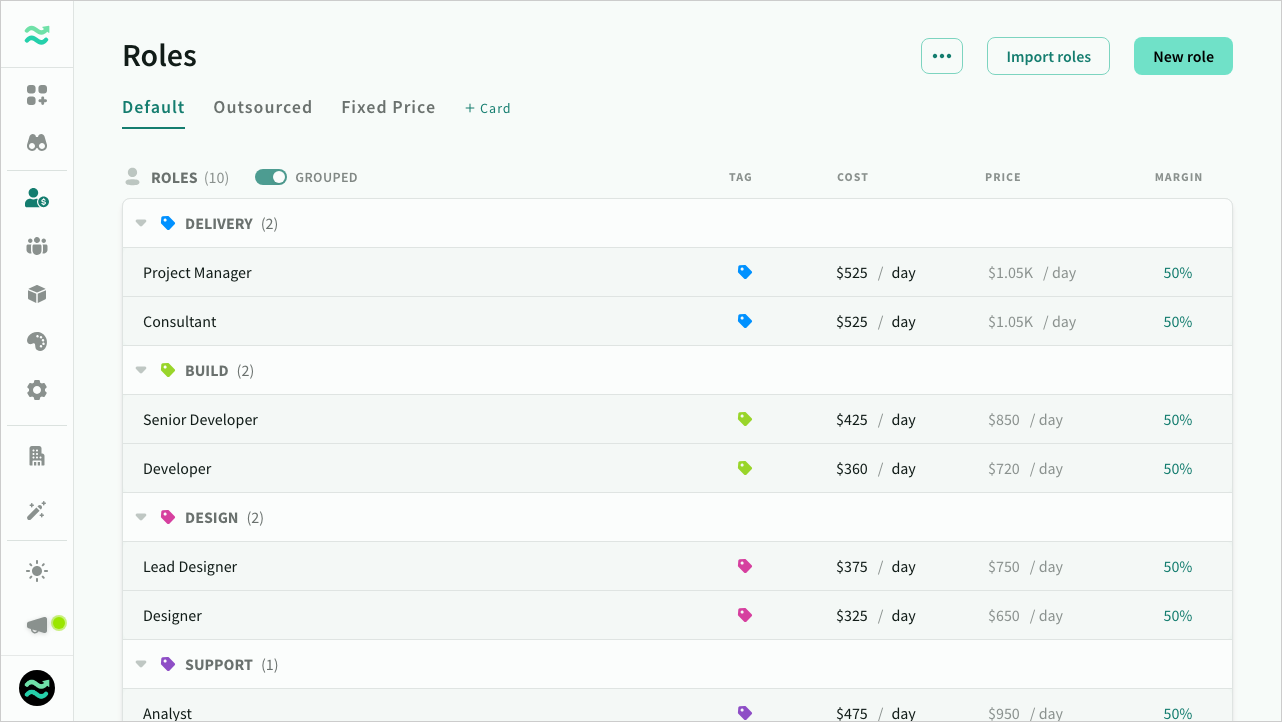Click the building icon in sidebar

coord(37,456)
